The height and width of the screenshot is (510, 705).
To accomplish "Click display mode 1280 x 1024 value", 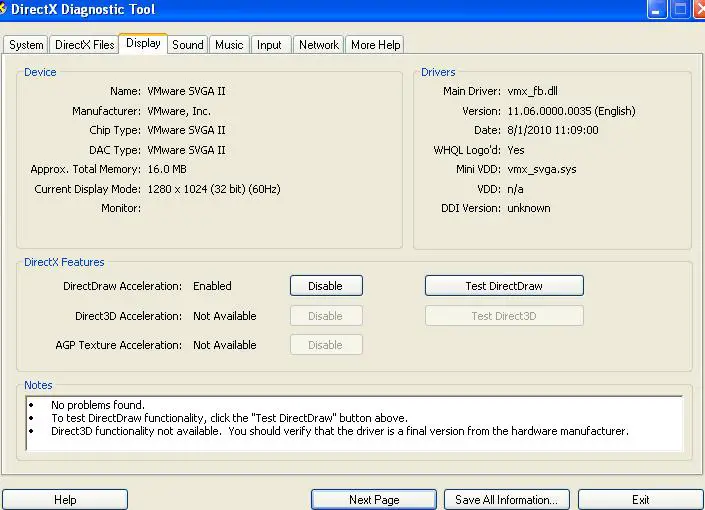I will point(214,189).
